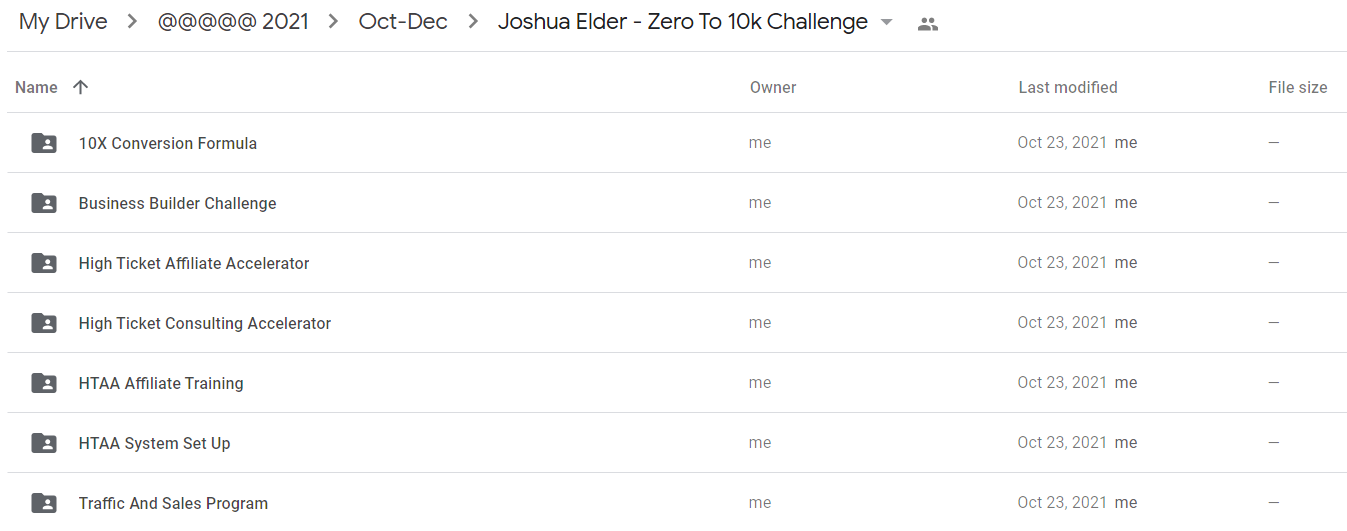
Task: Click the File size column header
Action: point(1298,87)
